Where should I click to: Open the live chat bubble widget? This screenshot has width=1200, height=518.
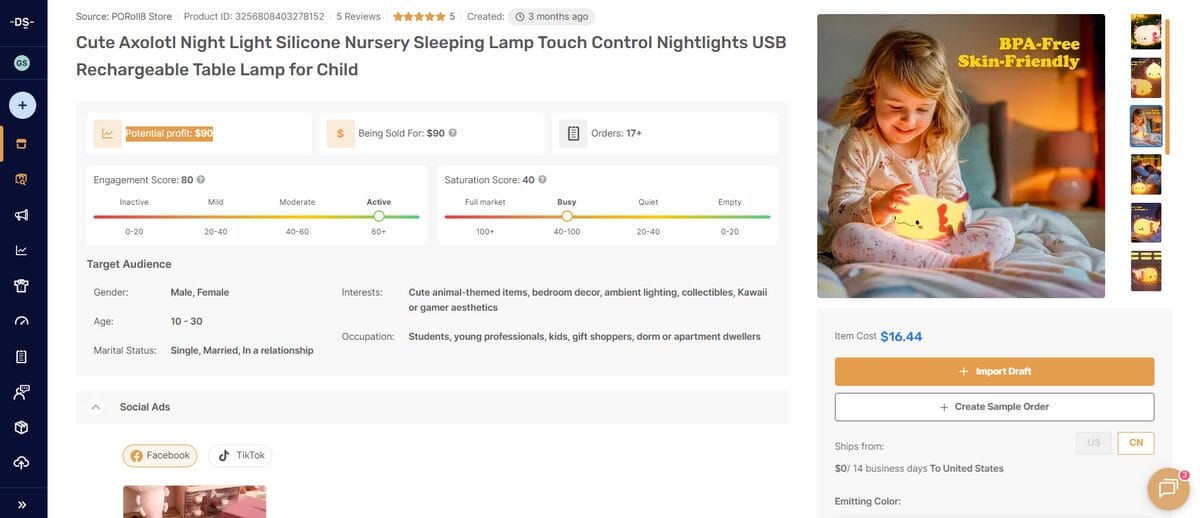[x=1167, y=488]
